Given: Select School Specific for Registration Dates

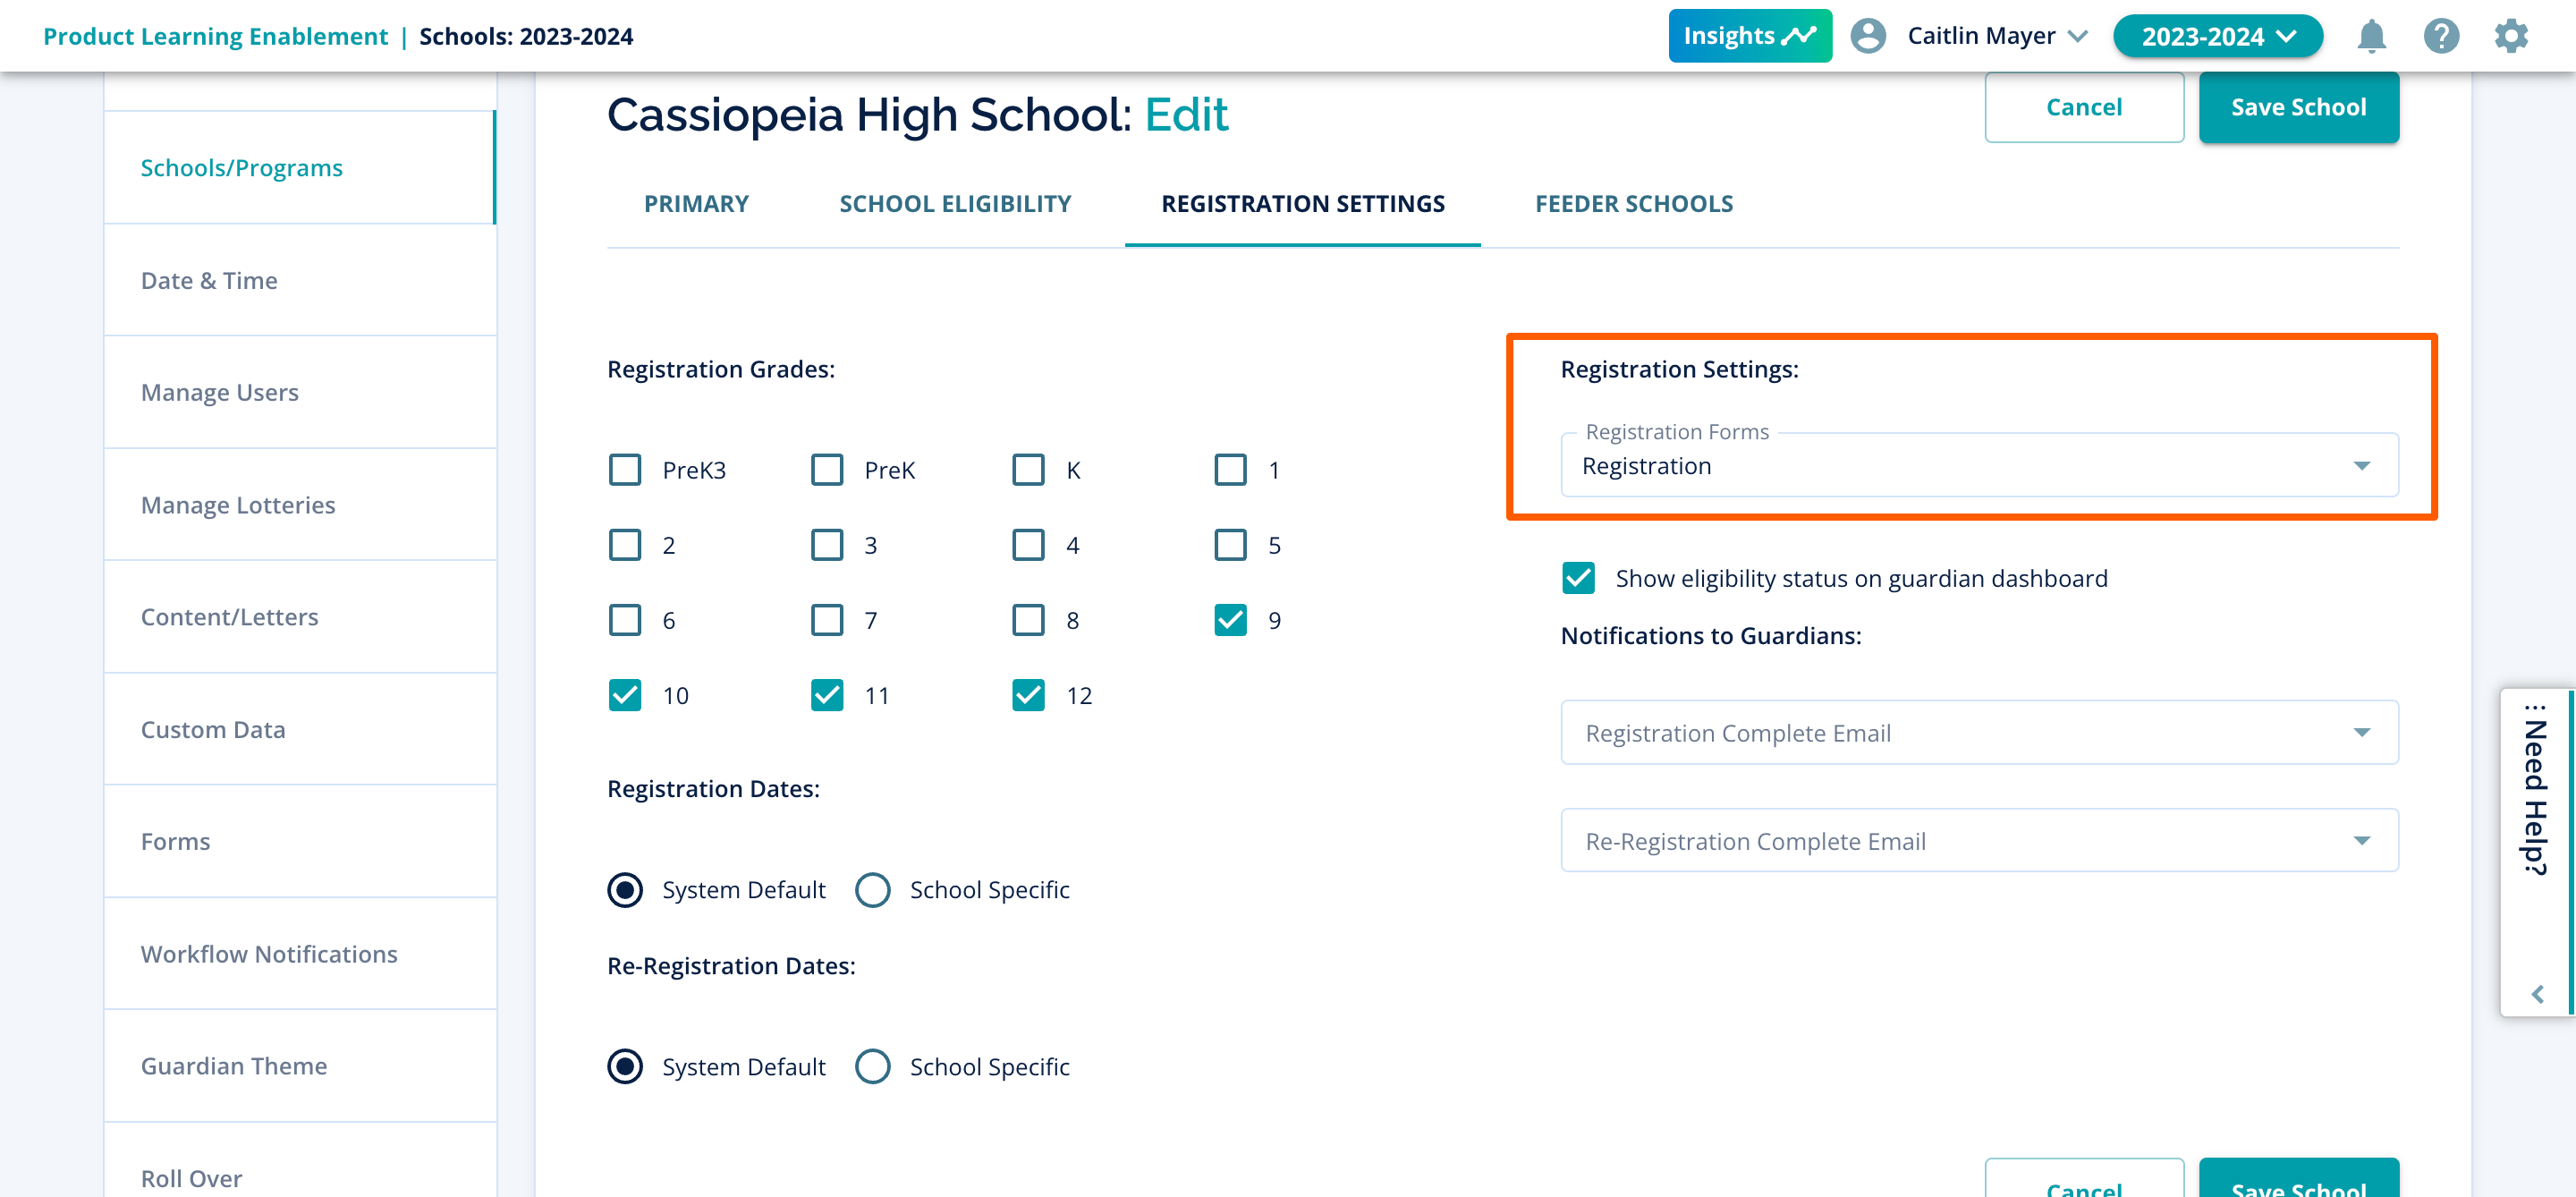Looking at the screenshot, I should tap(872, 890).
